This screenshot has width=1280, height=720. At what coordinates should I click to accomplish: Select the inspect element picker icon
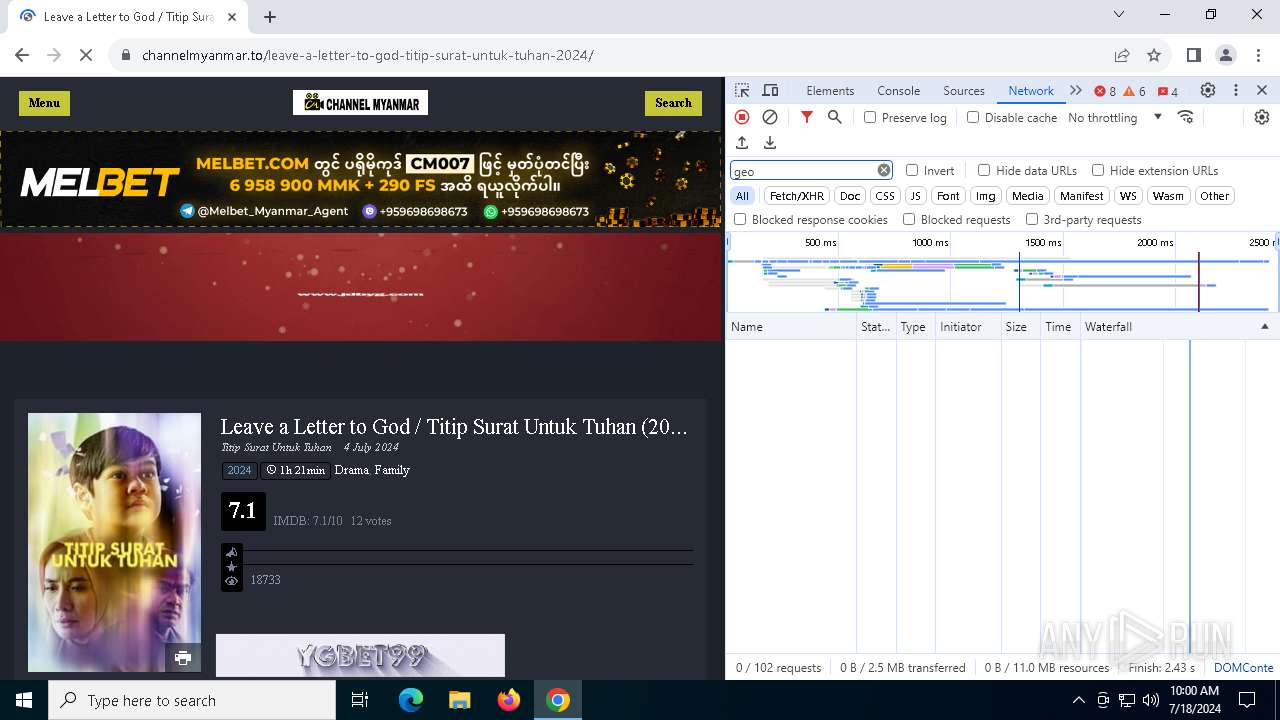point(742,90)
